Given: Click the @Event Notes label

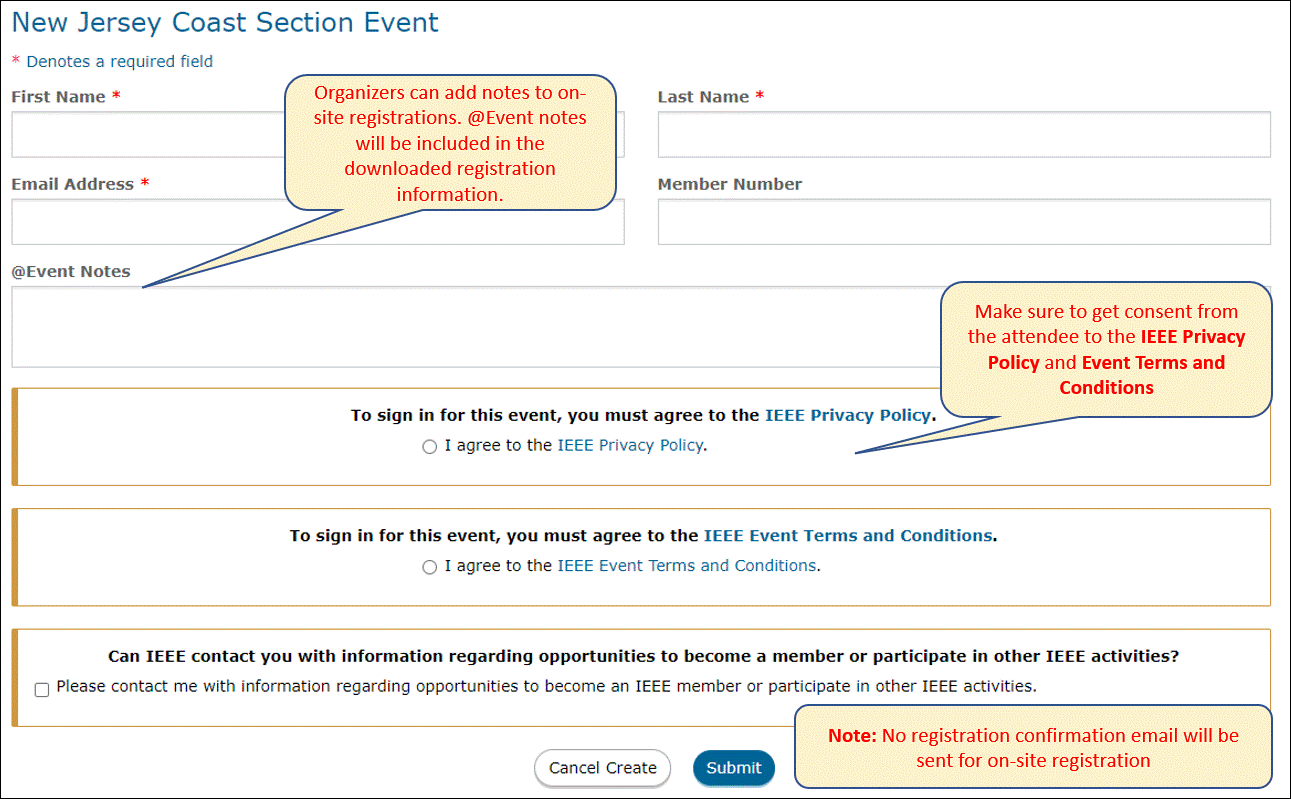Looking at the screenshot, I should [71, 271].
